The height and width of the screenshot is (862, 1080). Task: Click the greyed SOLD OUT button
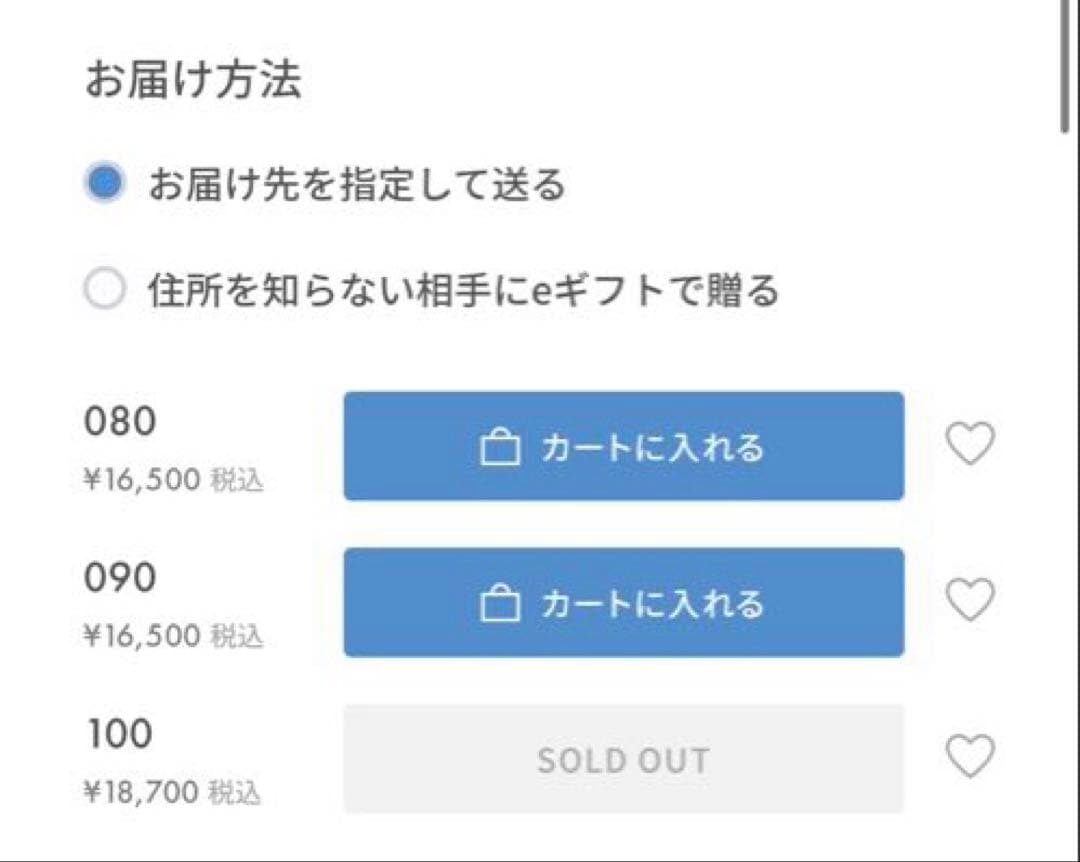coord(623,760)
